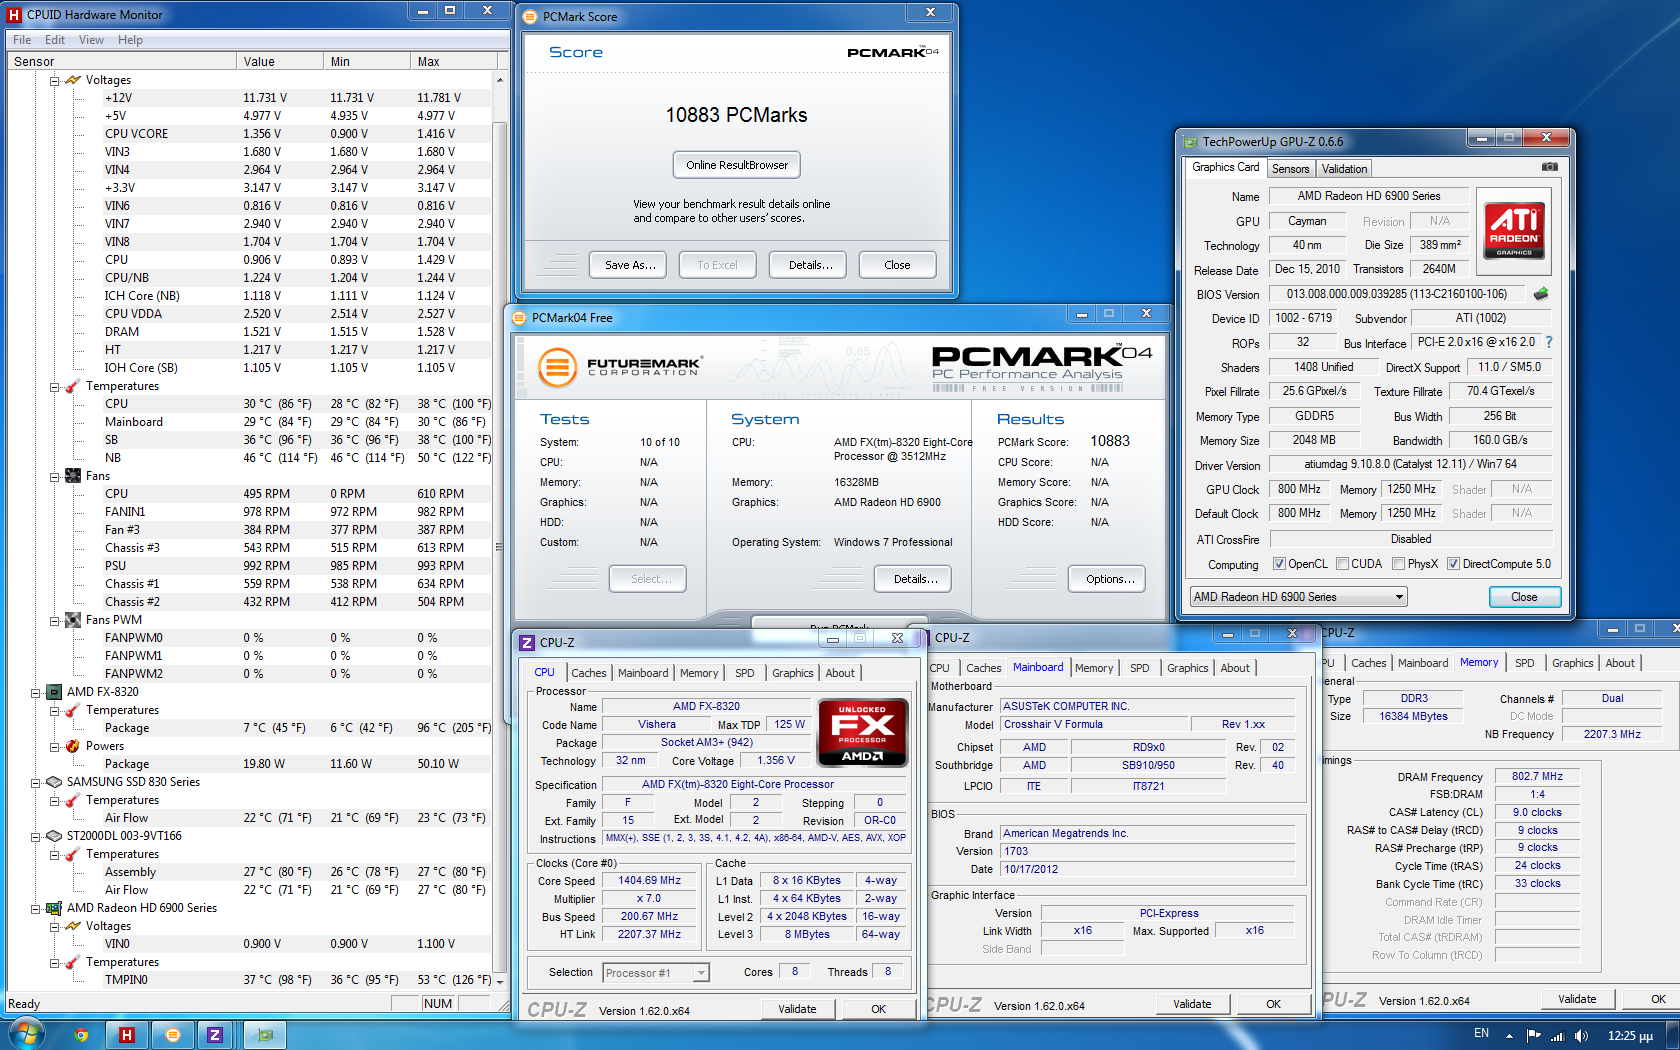
Task: Collapse the Voltages node at top of tree
Action: (55, 80)
